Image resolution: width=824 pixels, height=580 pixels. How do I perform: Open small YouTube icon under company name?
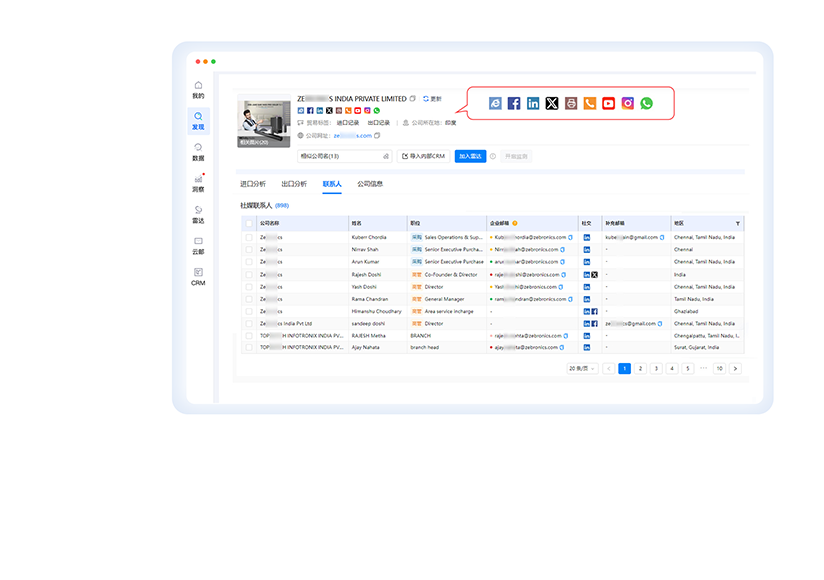point(357,110)
